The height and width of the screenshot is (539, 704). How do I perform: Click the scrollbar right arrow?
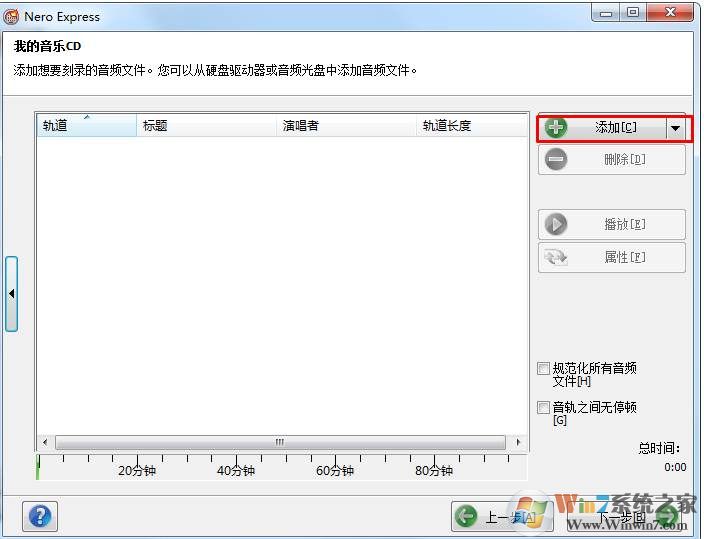click(518, 442)
